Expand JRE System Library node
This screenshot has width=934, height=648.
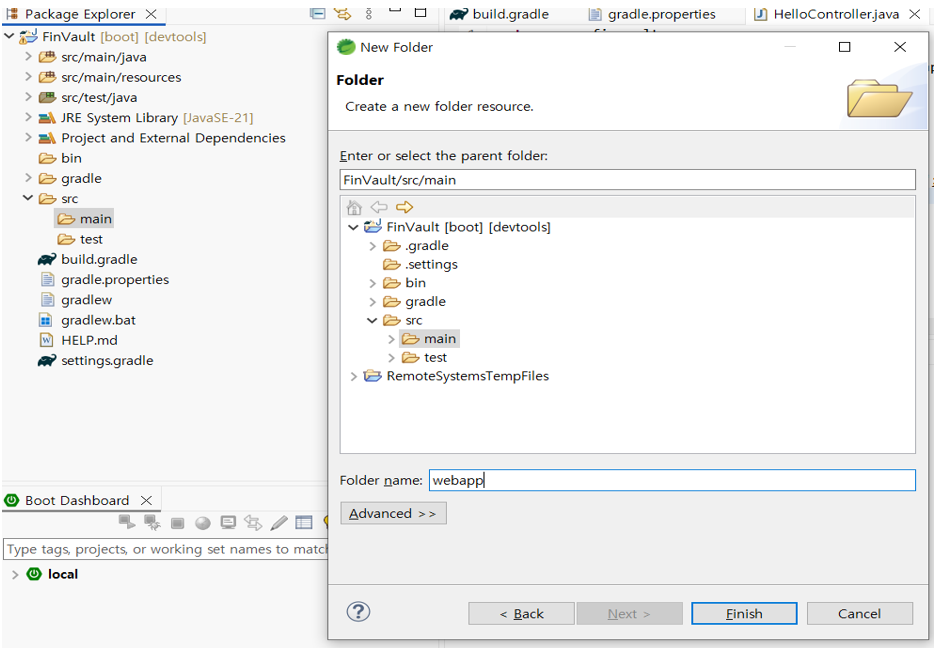pos(28,117)
